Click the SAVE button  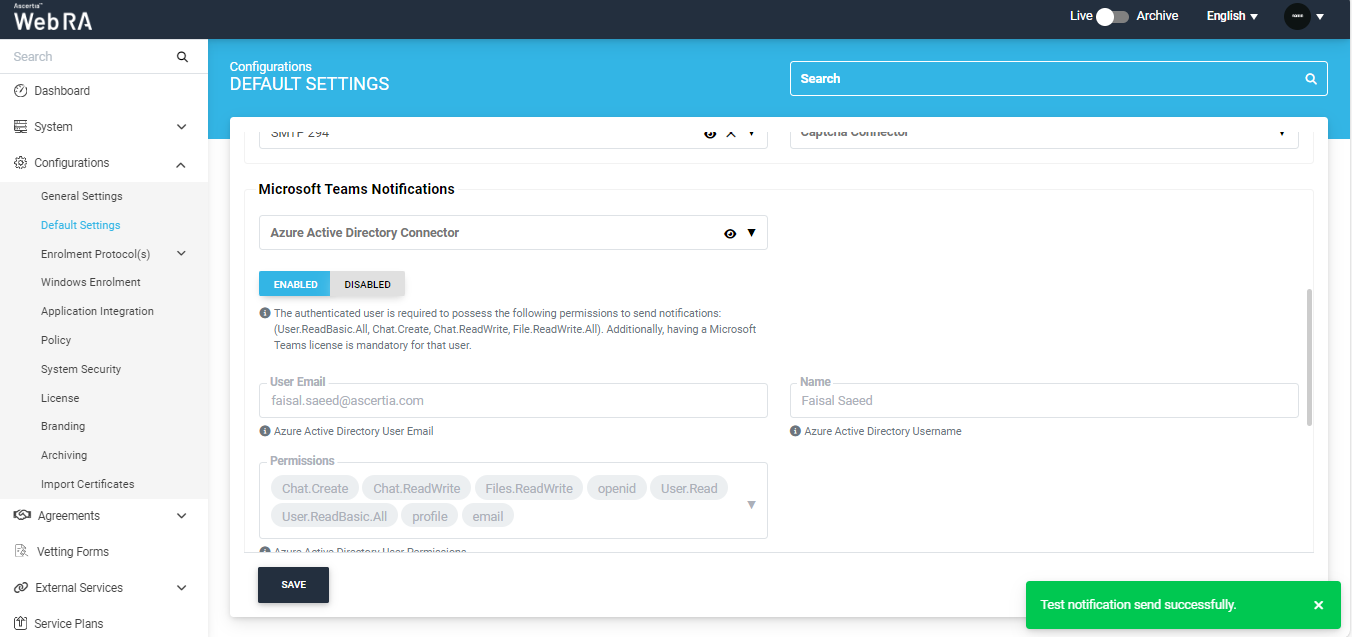[293, 585]
